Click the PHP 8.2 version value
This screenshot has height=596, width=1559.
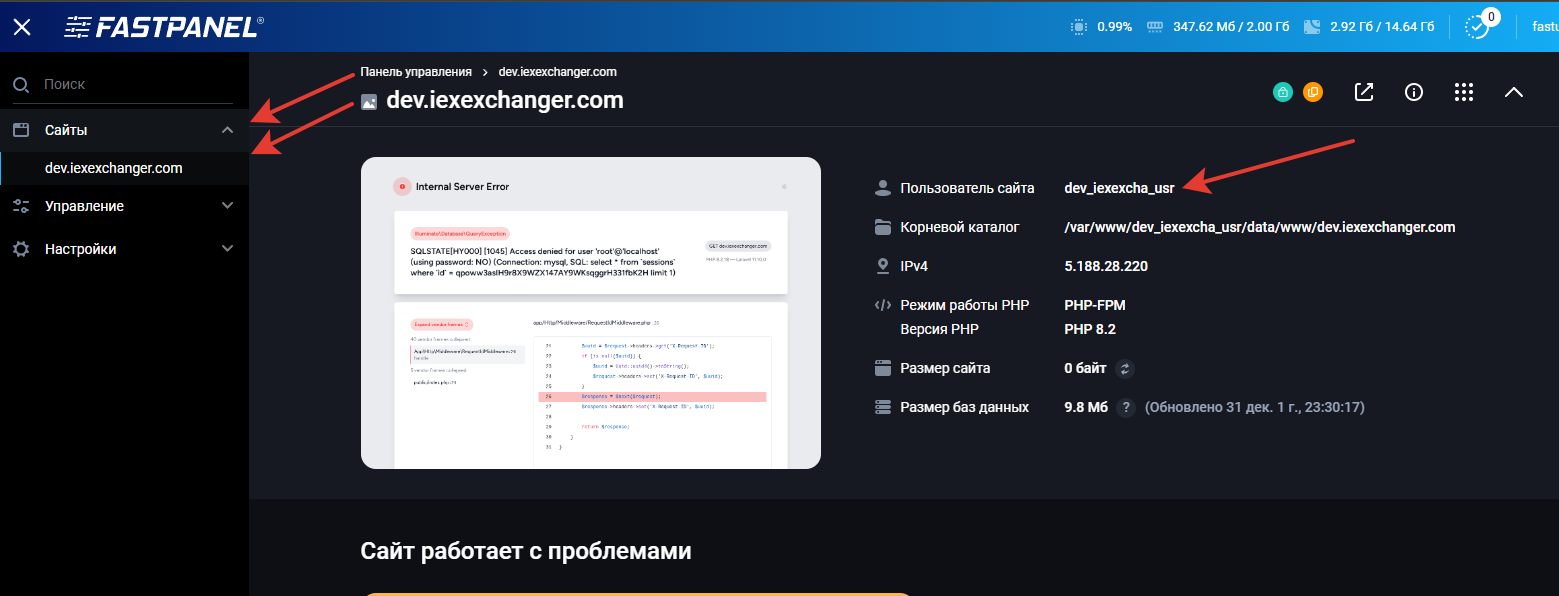(1090, 329)
